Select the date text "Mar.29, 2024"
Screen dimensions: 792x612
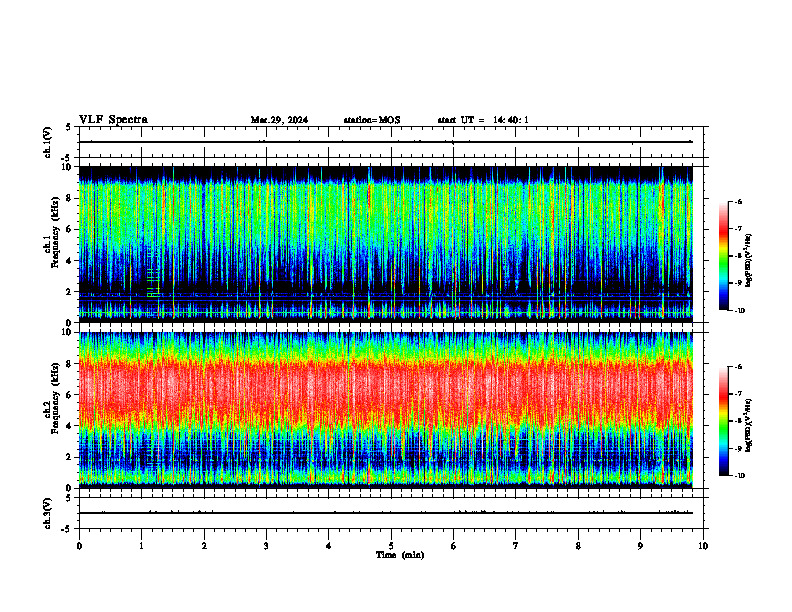279,120
